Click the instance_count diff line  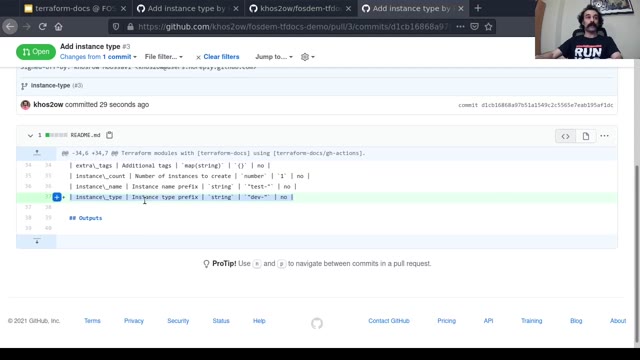click(x=316, y=176)
